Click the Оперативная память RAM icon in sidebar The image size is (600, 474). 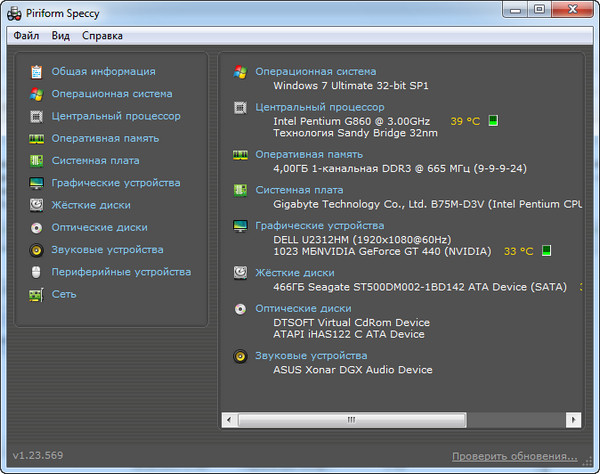point(36,138)
